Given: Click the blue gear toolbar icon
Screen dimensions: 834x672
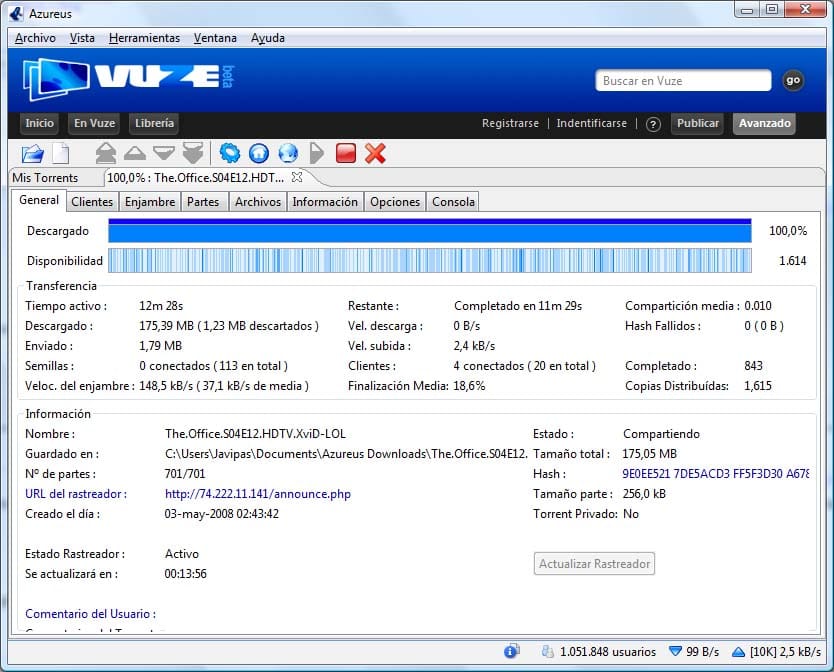Looking at the screenshot, I should (230, 153).
